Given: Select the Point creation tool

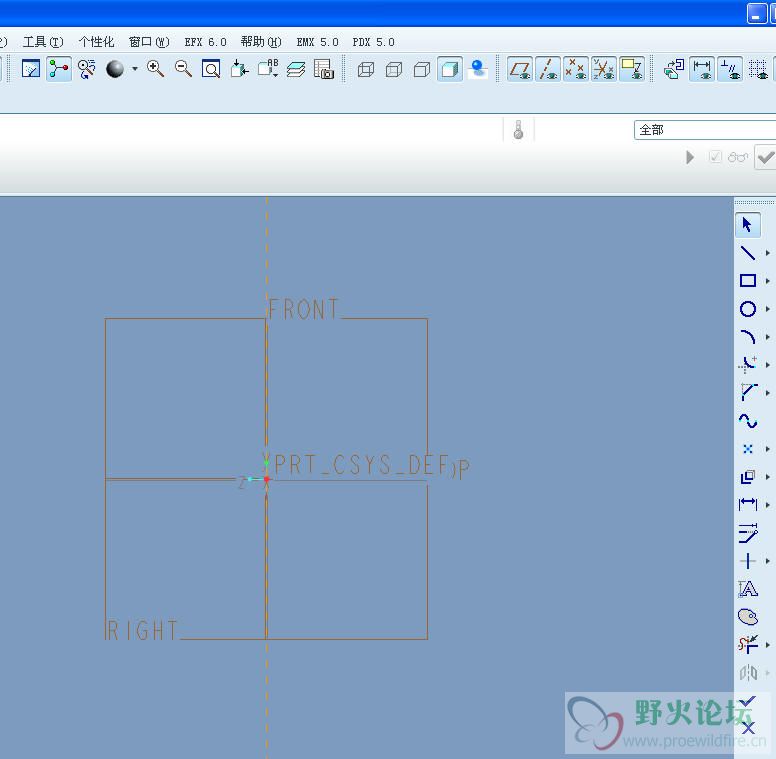Looking at the screenshot, I should (x=747, y=449).
